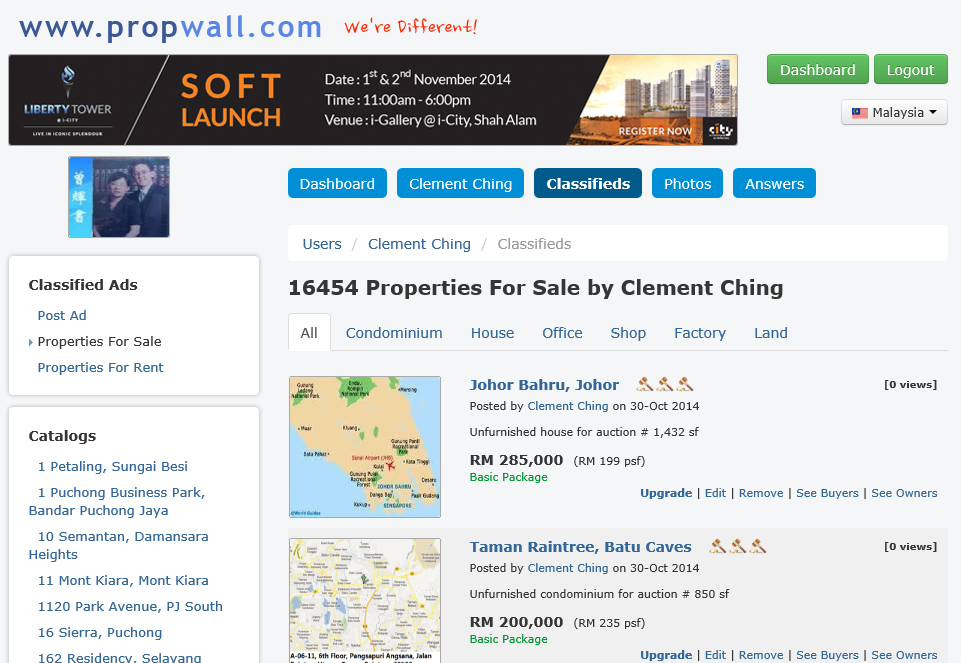Switch to the Land tab

(x=771, y=333)
